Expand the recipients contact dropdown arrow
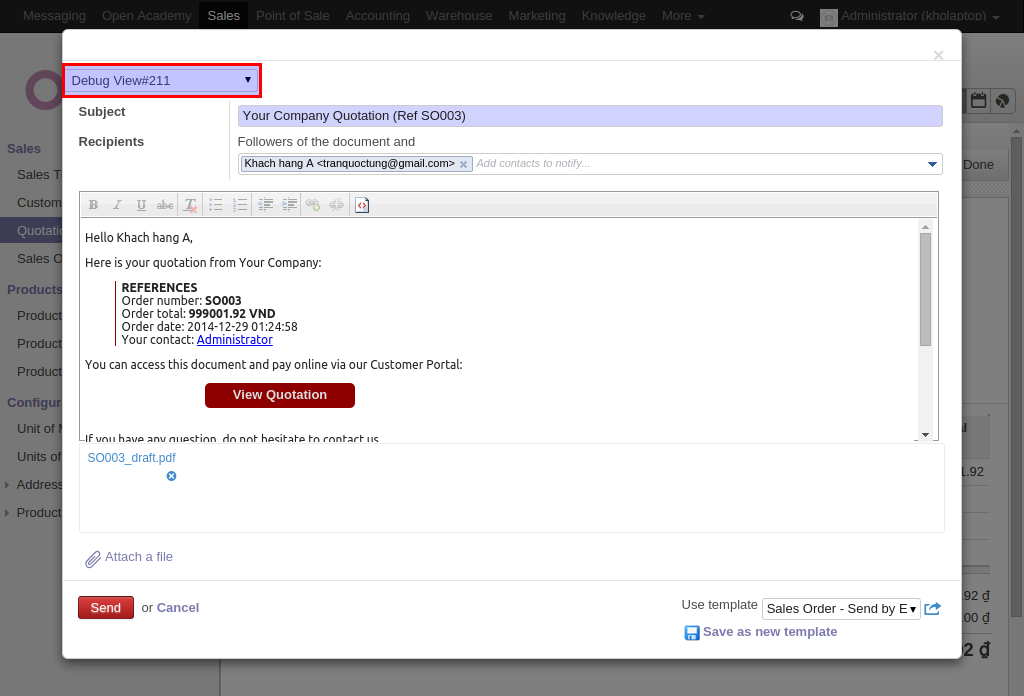Screen dimensions: 1024x696 pos(933,164)
